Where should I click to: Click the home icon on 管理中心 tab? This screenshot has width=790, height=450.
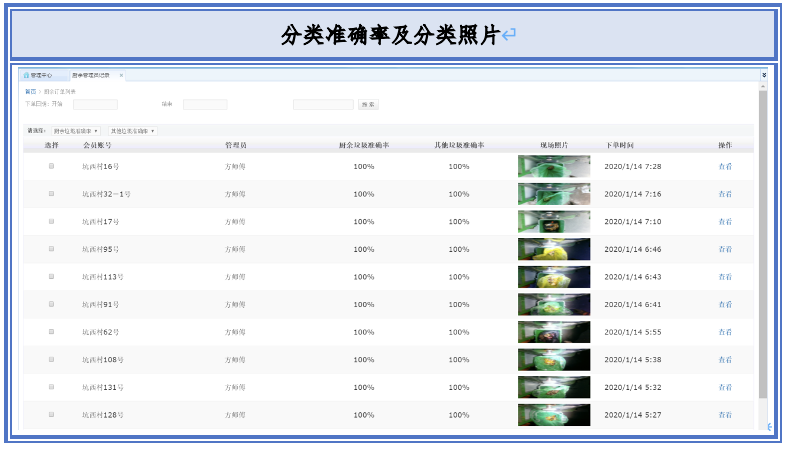[x=26, y=75]
